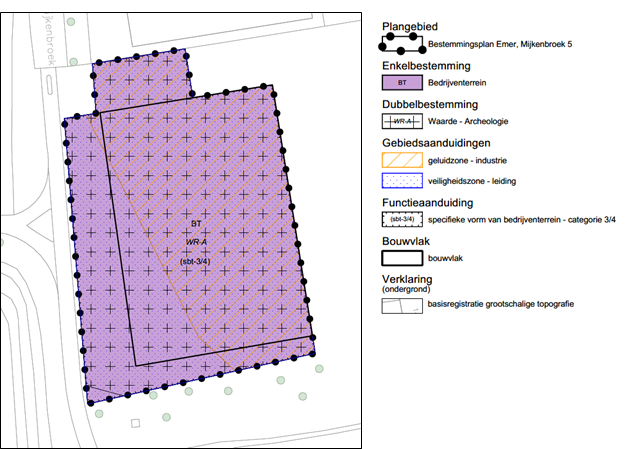
Task: Click the small square symbol below the plan area
Action: pos(135,423)
